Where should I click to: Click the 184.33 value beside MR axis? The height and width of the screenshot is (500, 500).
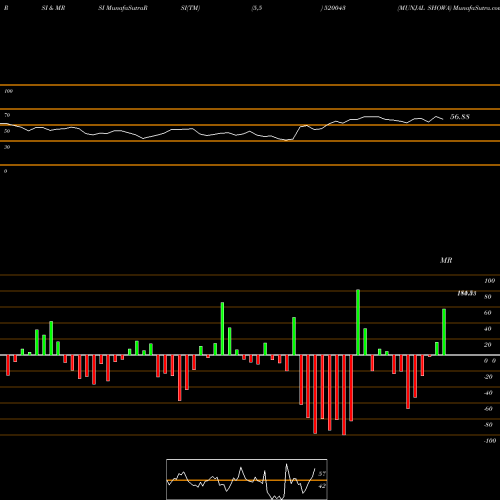click(467, 293)
